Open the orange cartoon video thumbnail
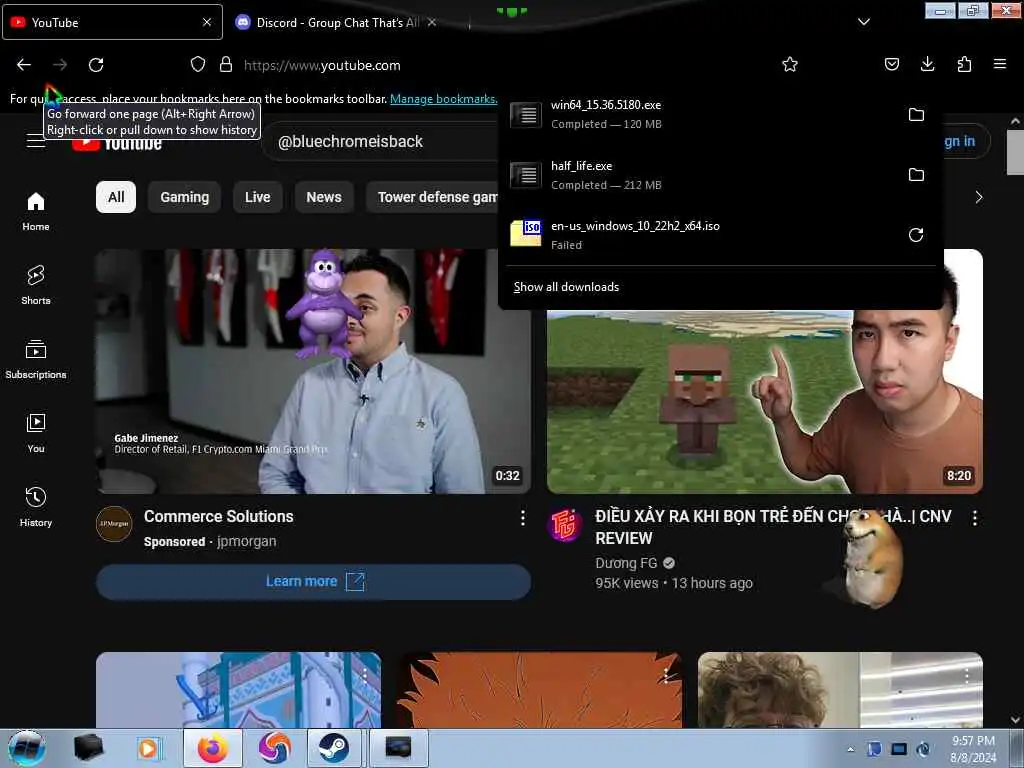 pyautogui.click(x=539, y=690)
